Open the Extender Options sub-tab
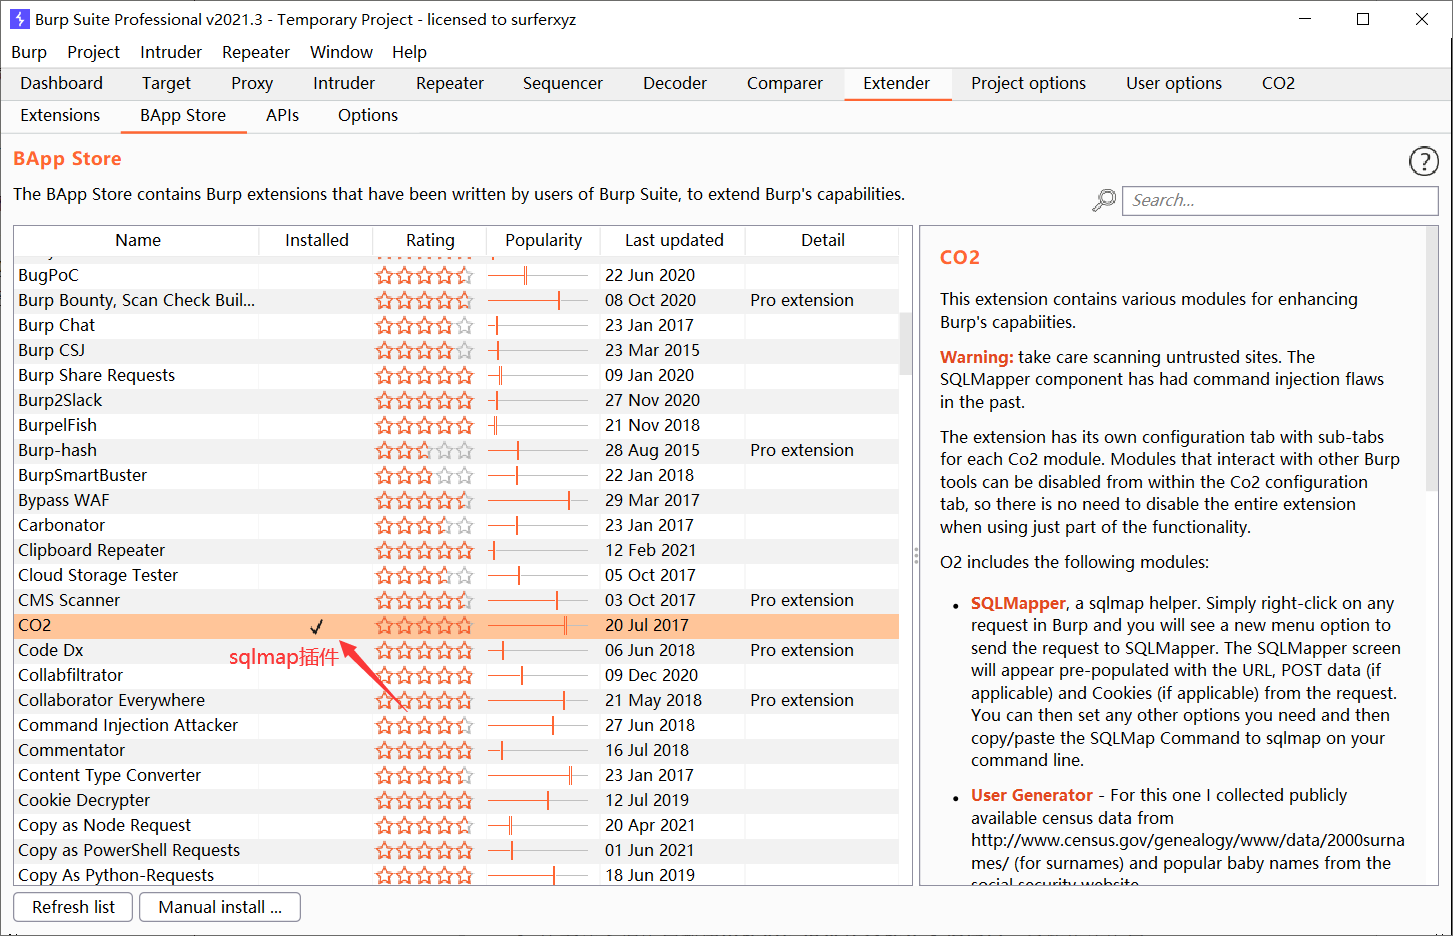The height and width of the screenshot is (936, 1453). 368,115
